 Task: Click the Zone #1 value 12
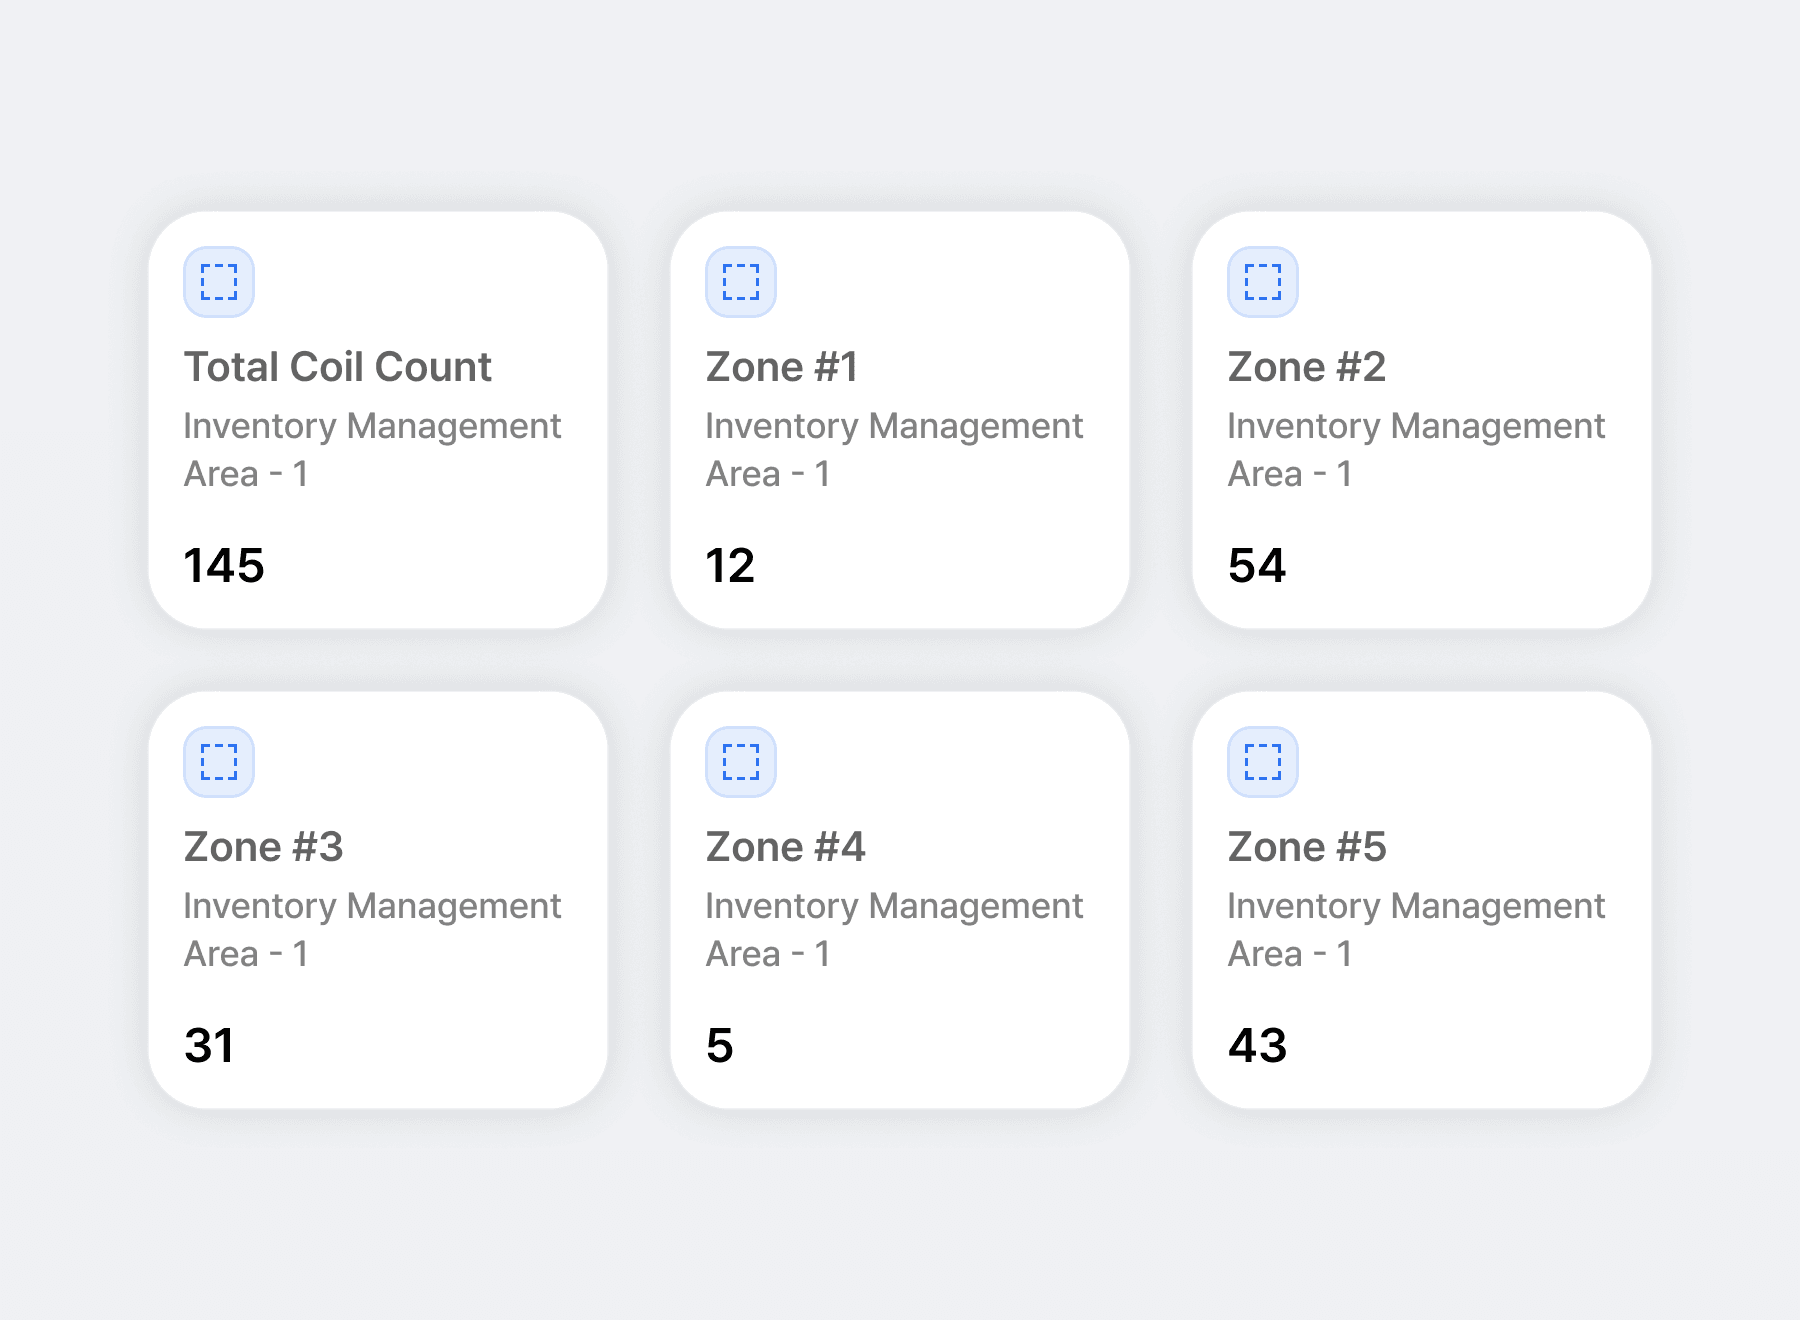[730, 566]
